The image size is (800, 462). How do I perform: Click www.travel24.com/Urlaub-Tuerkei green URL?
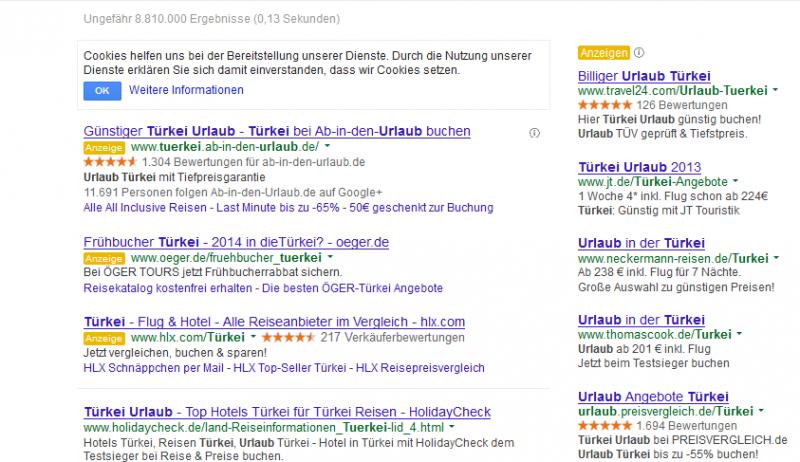click(672, 91)
